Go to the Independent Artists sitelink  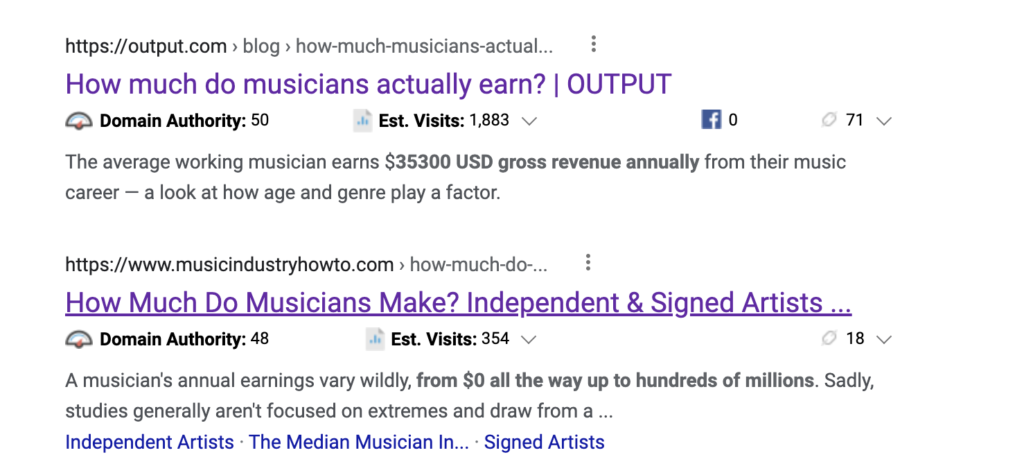[x=150, y=442]
